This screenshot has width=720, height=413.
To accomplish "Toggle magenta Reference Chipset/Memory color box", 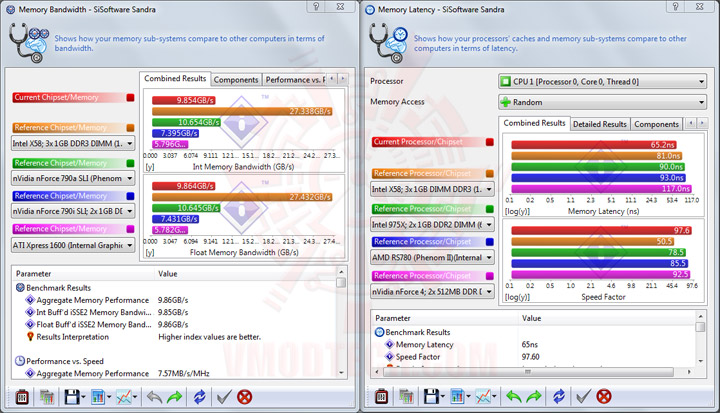I will (x=130, y=229).
